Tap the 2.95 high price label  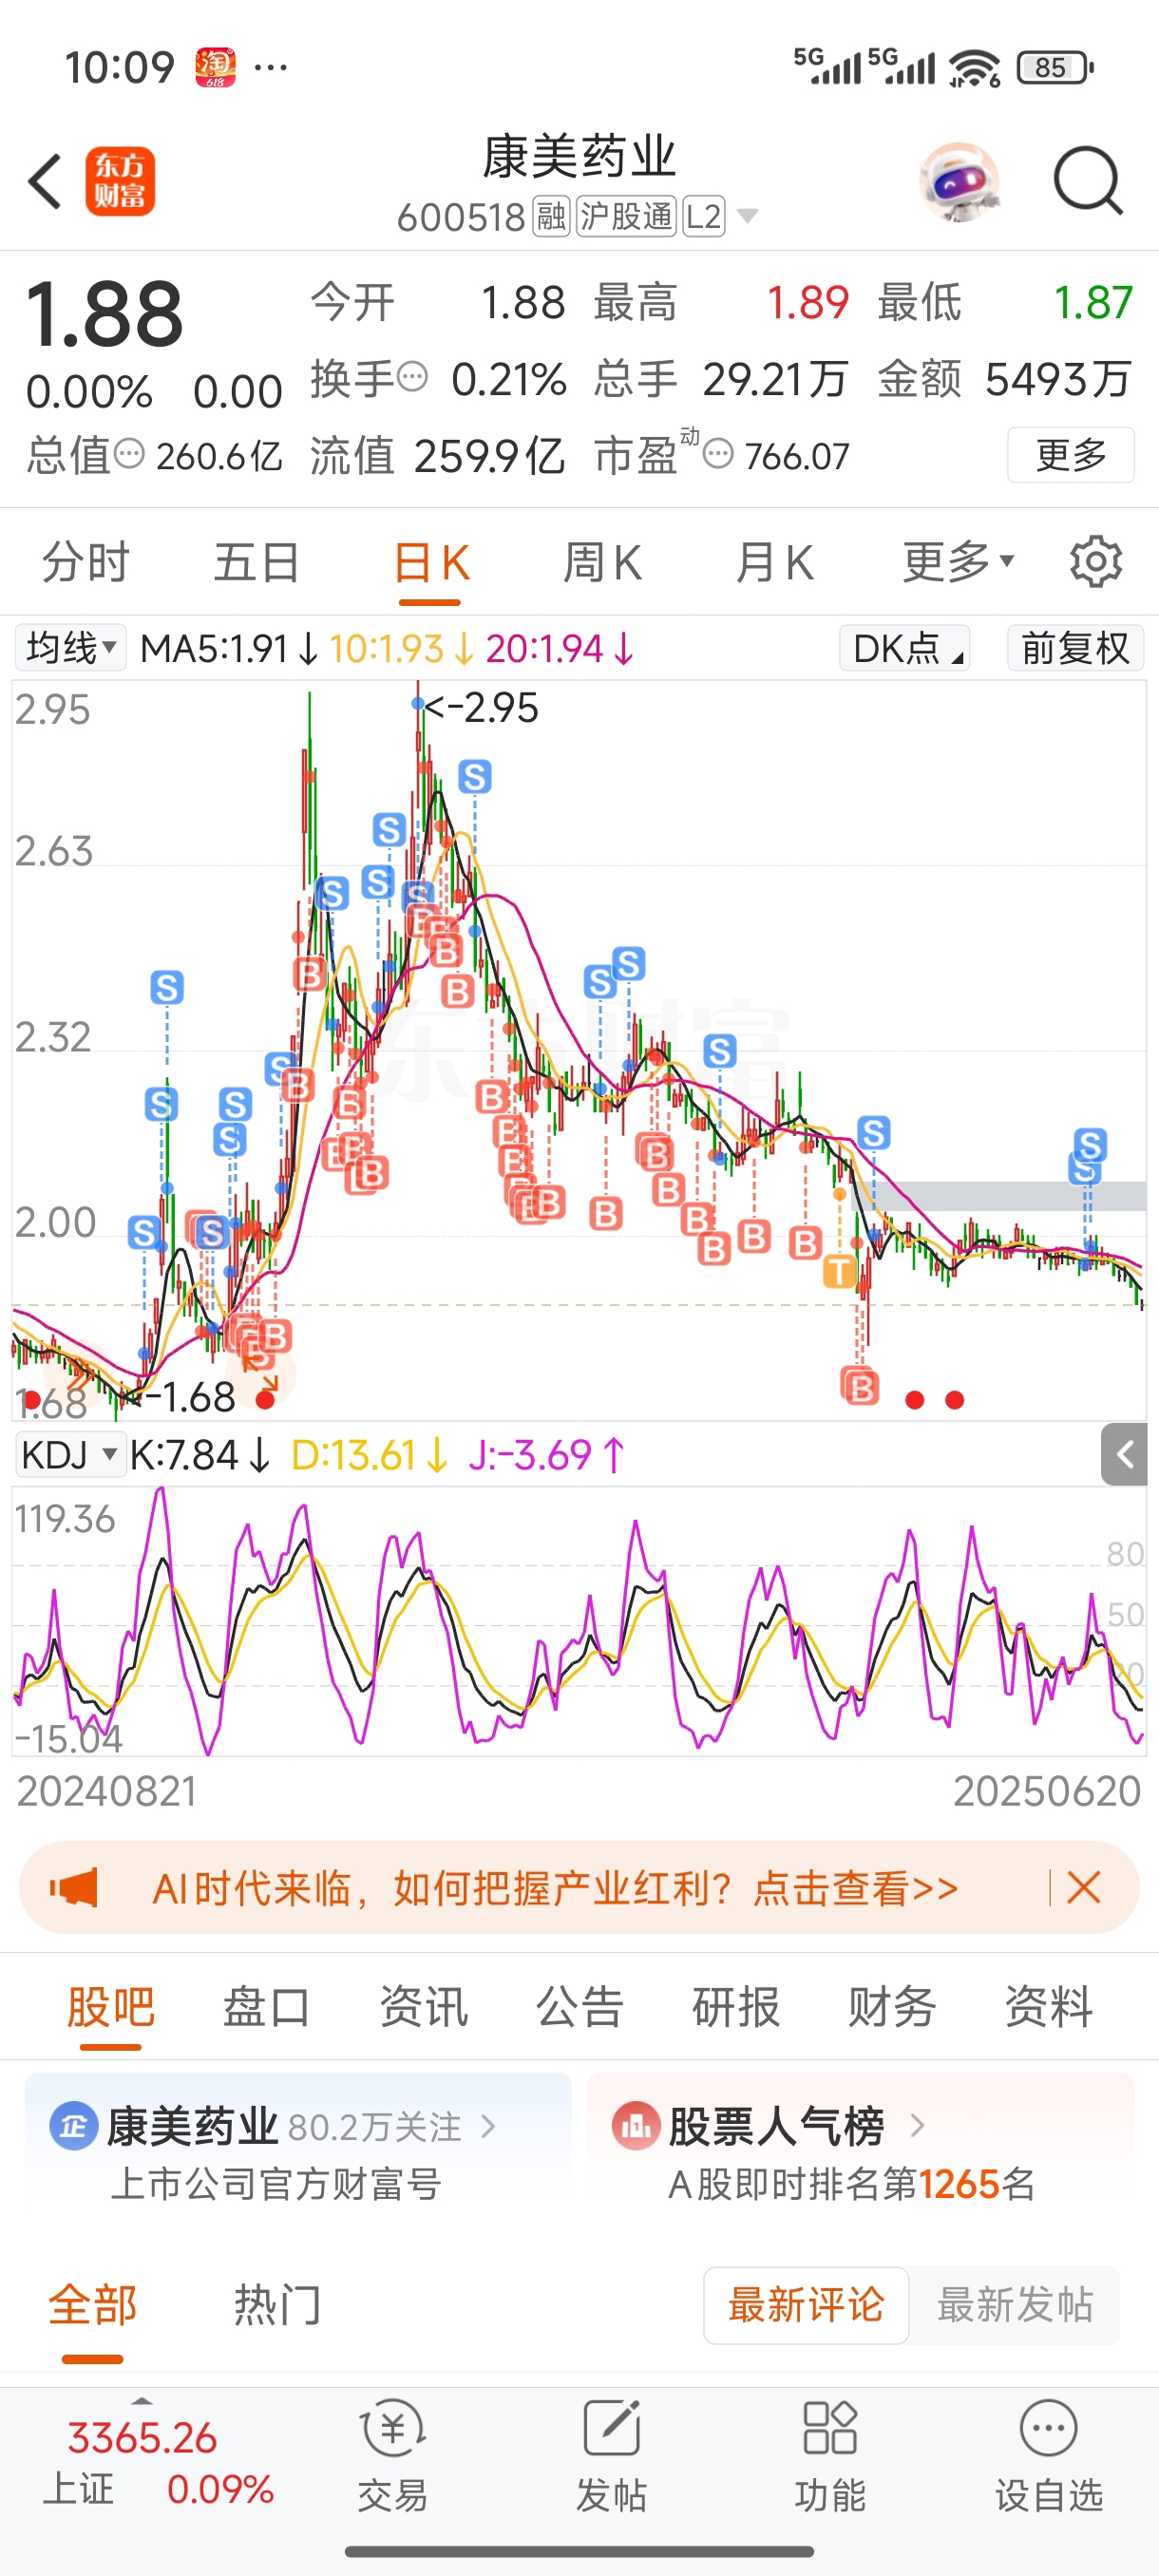tap(480, 708)
